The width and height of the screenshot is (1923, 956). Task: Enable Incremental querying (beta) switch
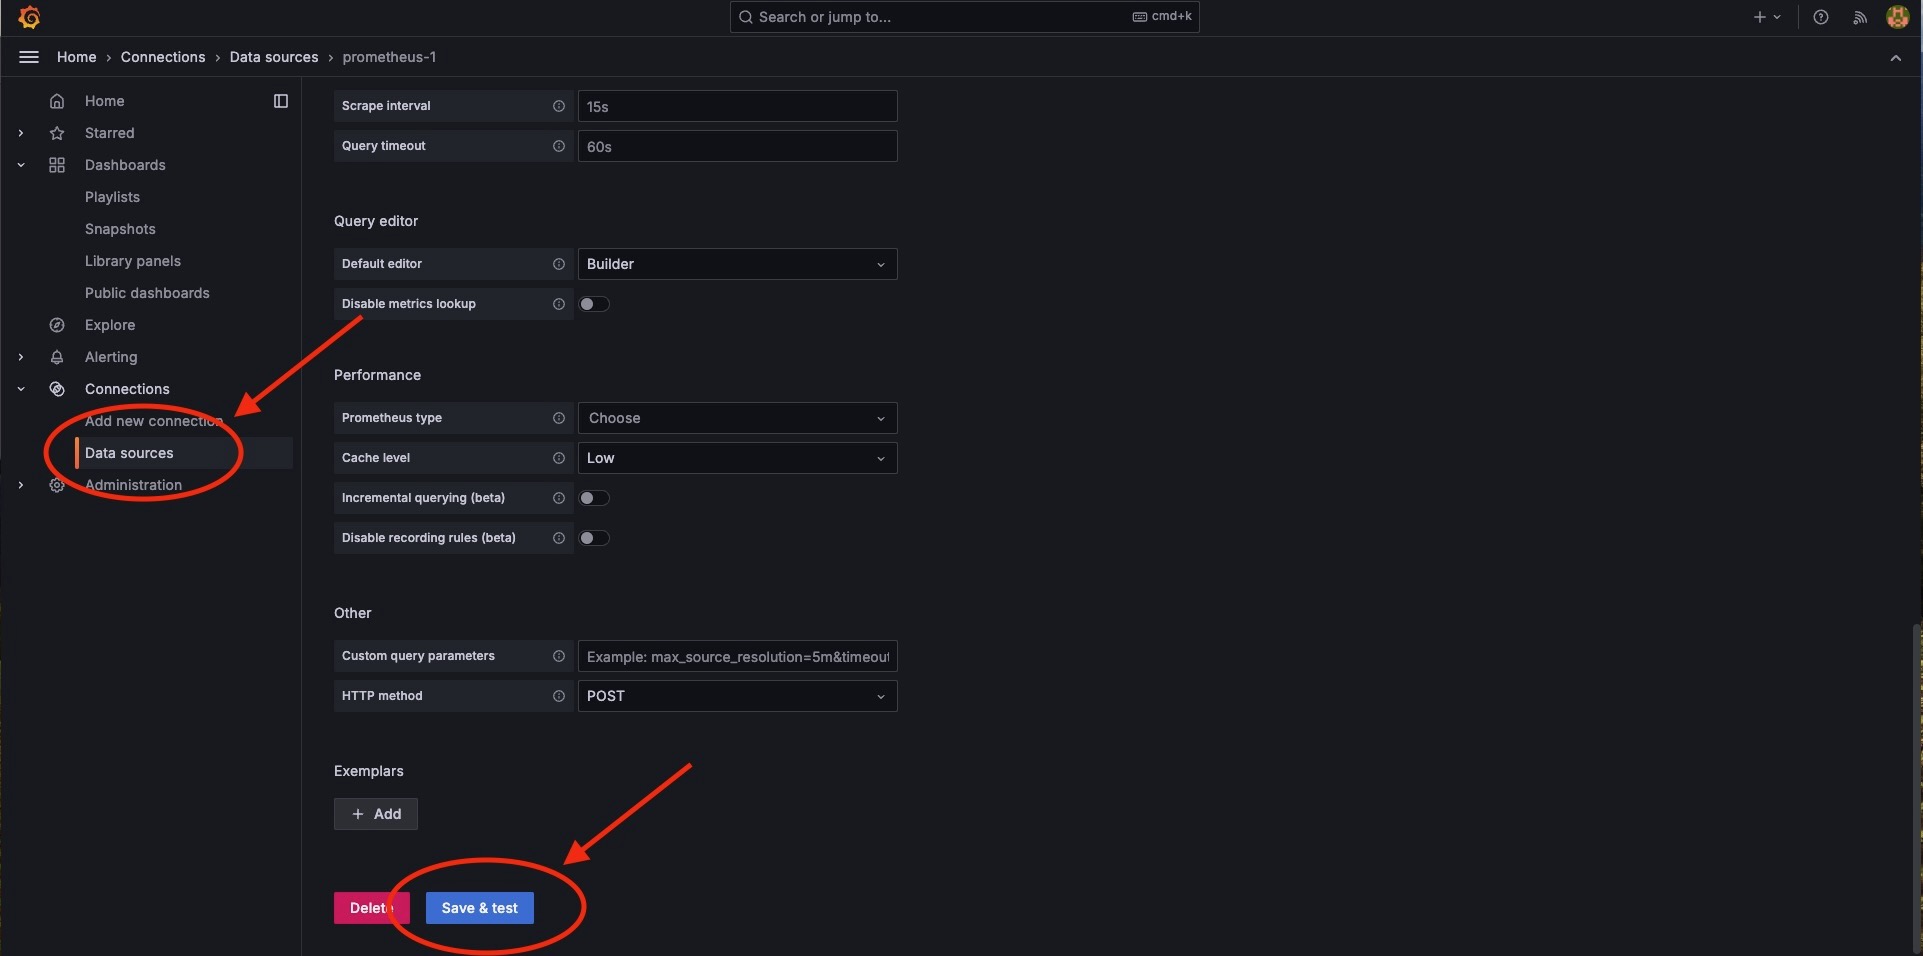click(x=594, y=498)
